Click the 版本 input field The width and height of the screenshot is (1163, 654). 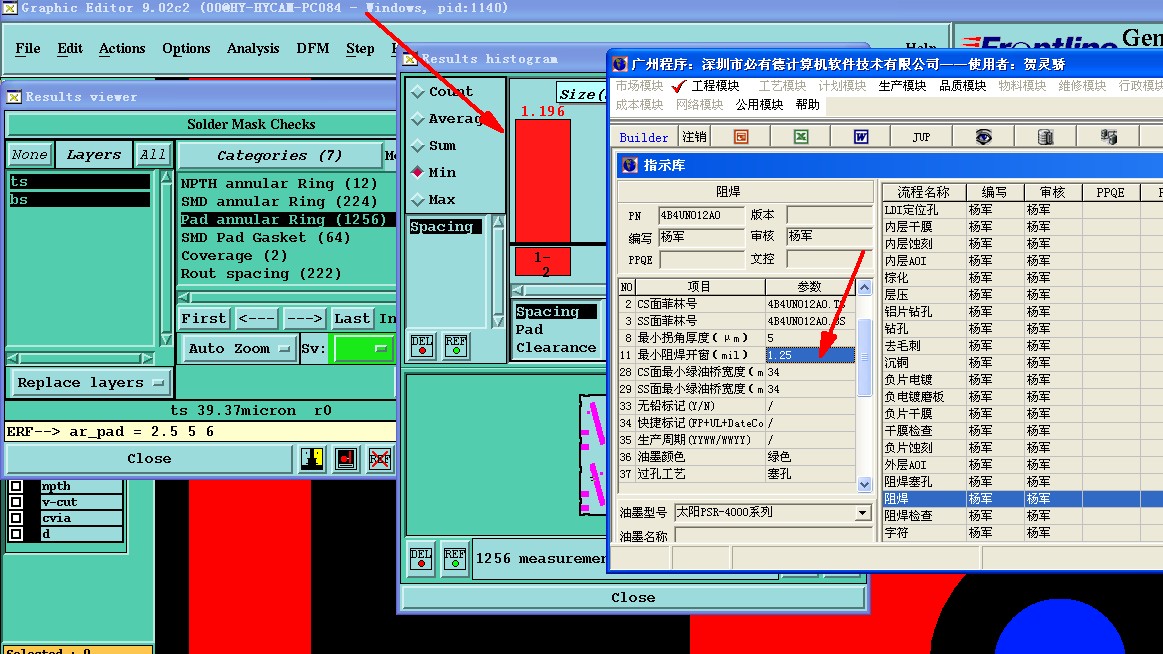pos(828,215)
